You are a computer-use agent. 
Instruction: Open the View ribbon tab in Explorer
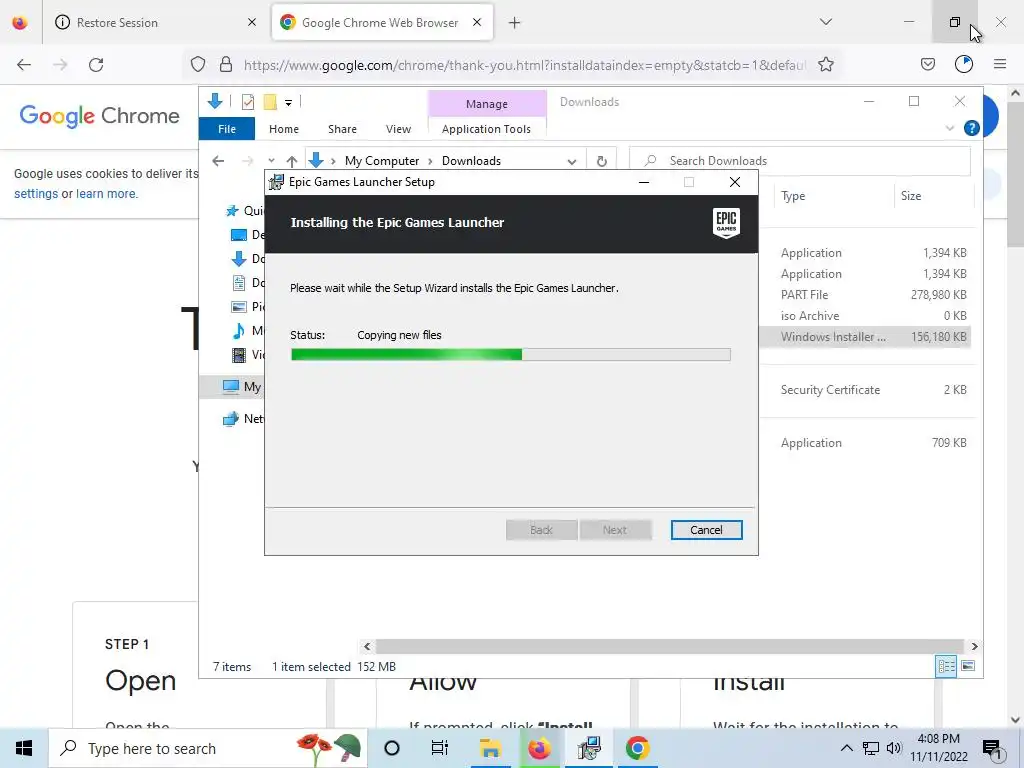(398, 129)
